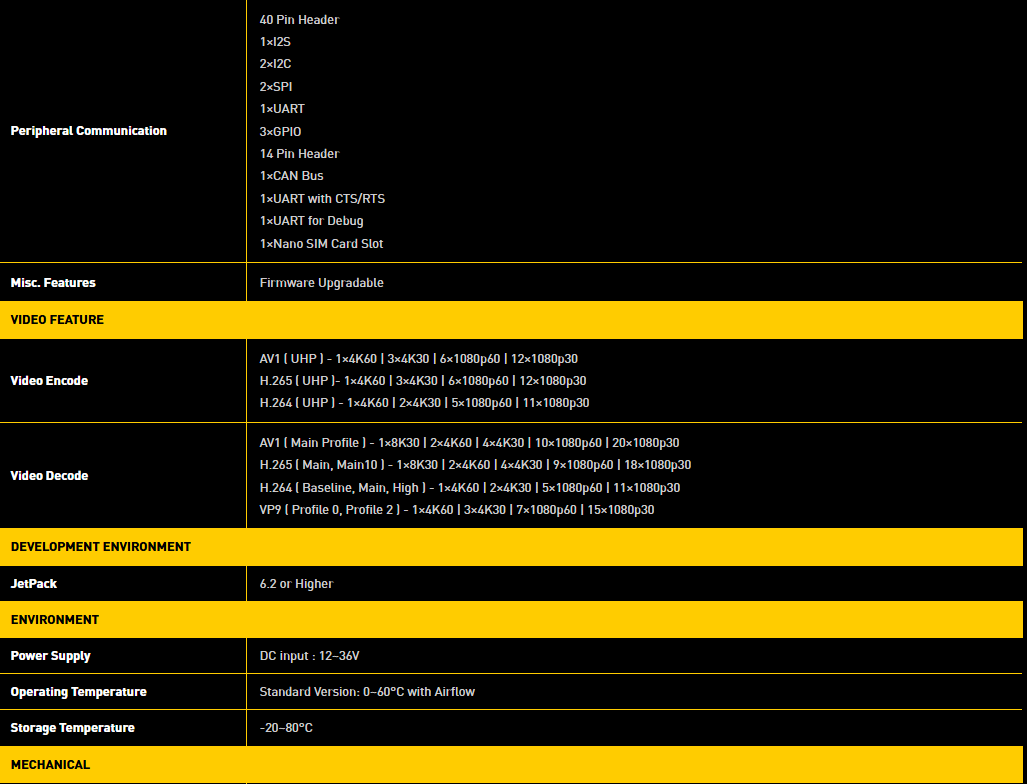Screen dimensions: 1027x784
Task: Select the Operating Temperature row label
Action: click(x=78, y=692)
